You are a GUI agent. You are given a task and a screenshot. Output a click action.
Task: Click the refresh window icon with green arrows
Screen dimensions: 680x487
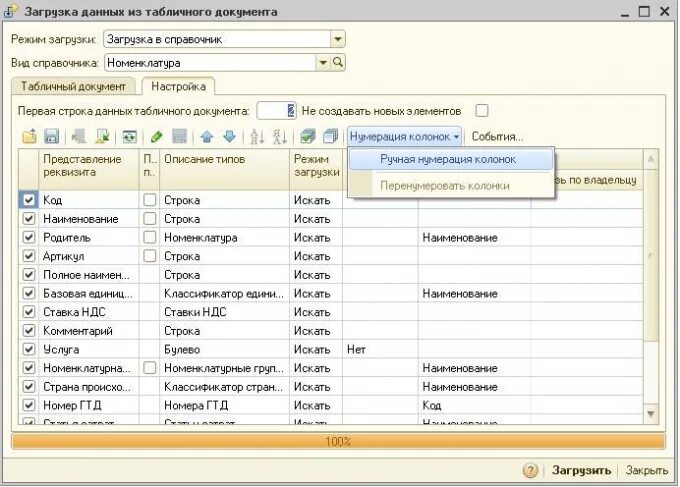pyautogui.click(x=130, y=137)
